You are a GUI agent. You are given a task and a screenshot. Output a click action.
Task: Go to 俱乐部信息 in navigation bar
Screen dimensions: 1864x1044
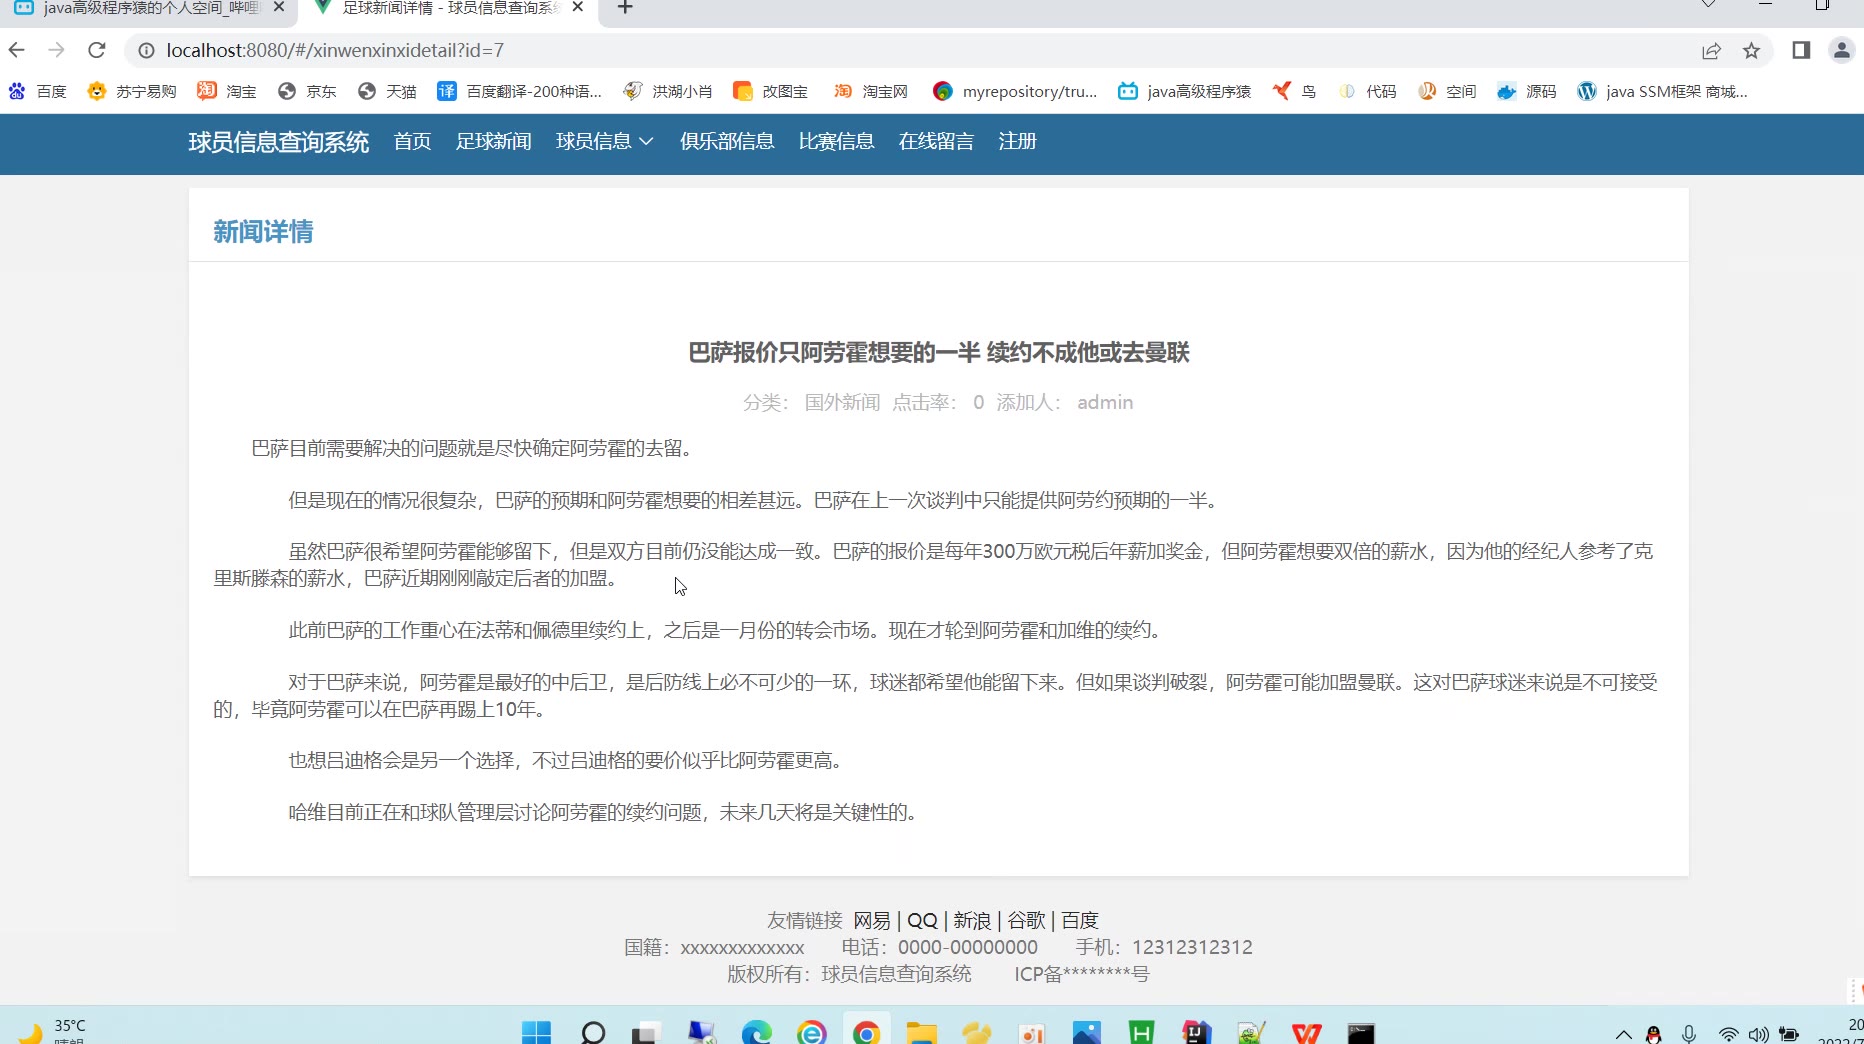(727, 142)
